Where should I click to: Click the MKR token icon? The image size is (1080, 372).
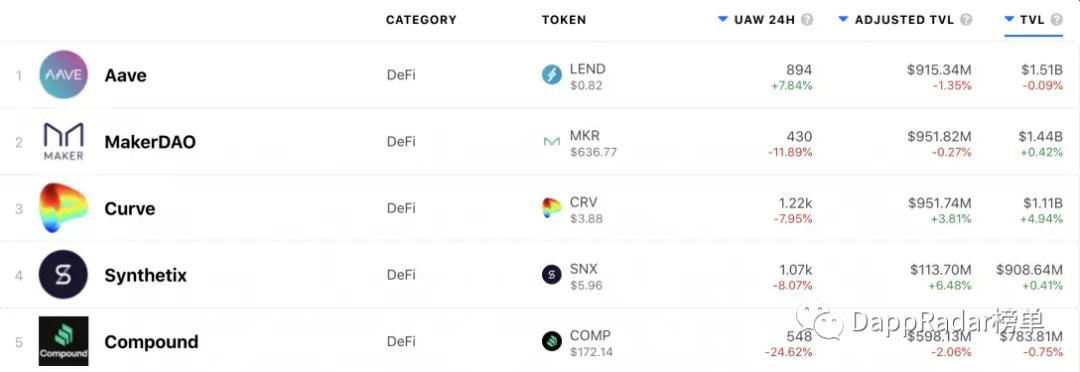click(x=552, y=142)
